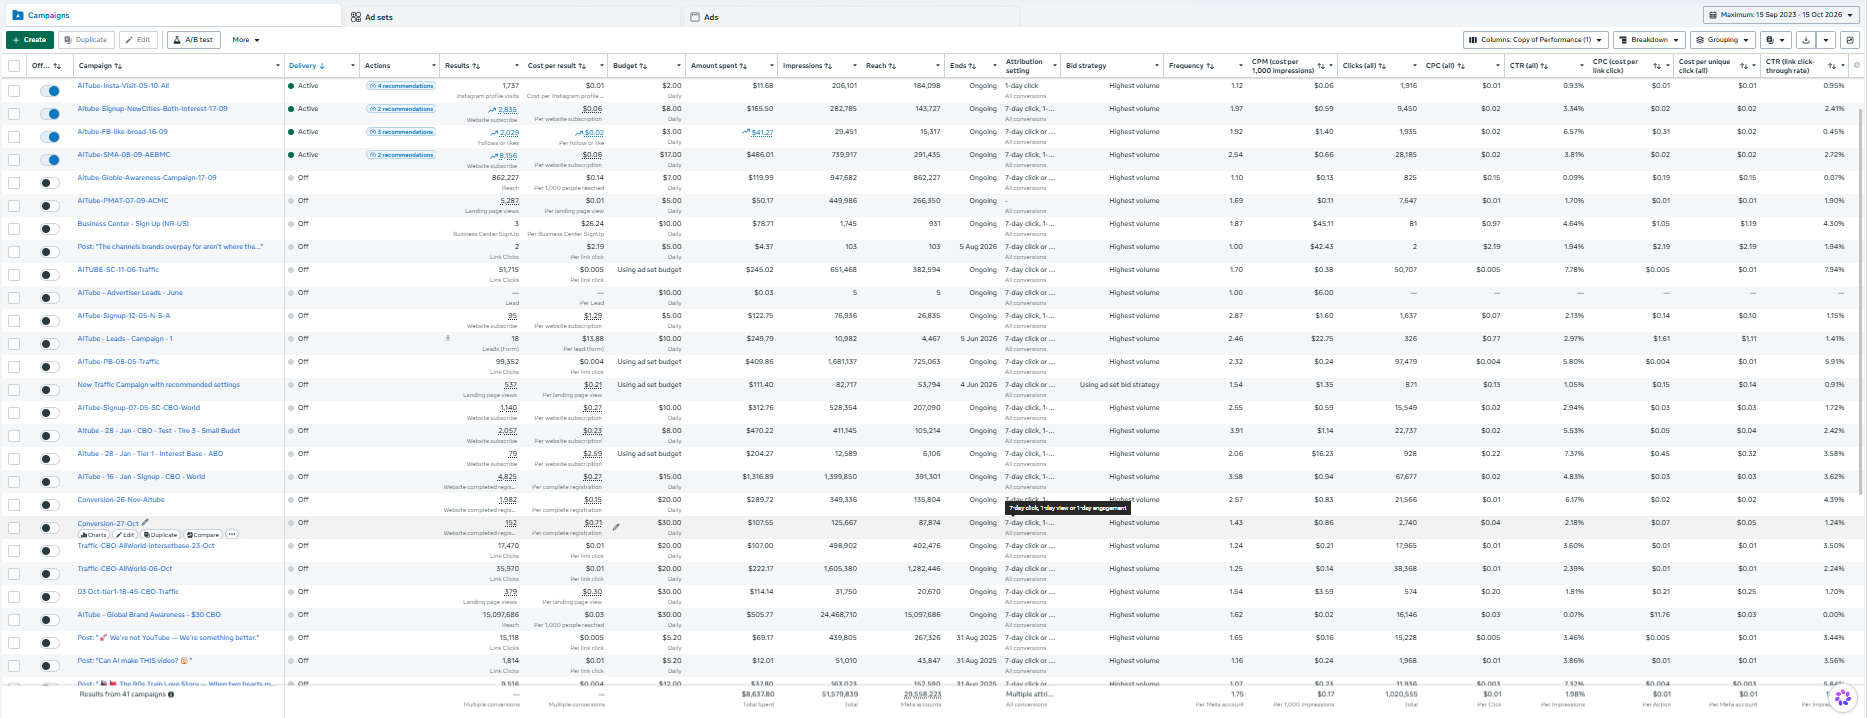
Task: Turn on Aitube-Globle-Awareness-Campaign-17-09 toggle
Action: (x=49, y=182)
